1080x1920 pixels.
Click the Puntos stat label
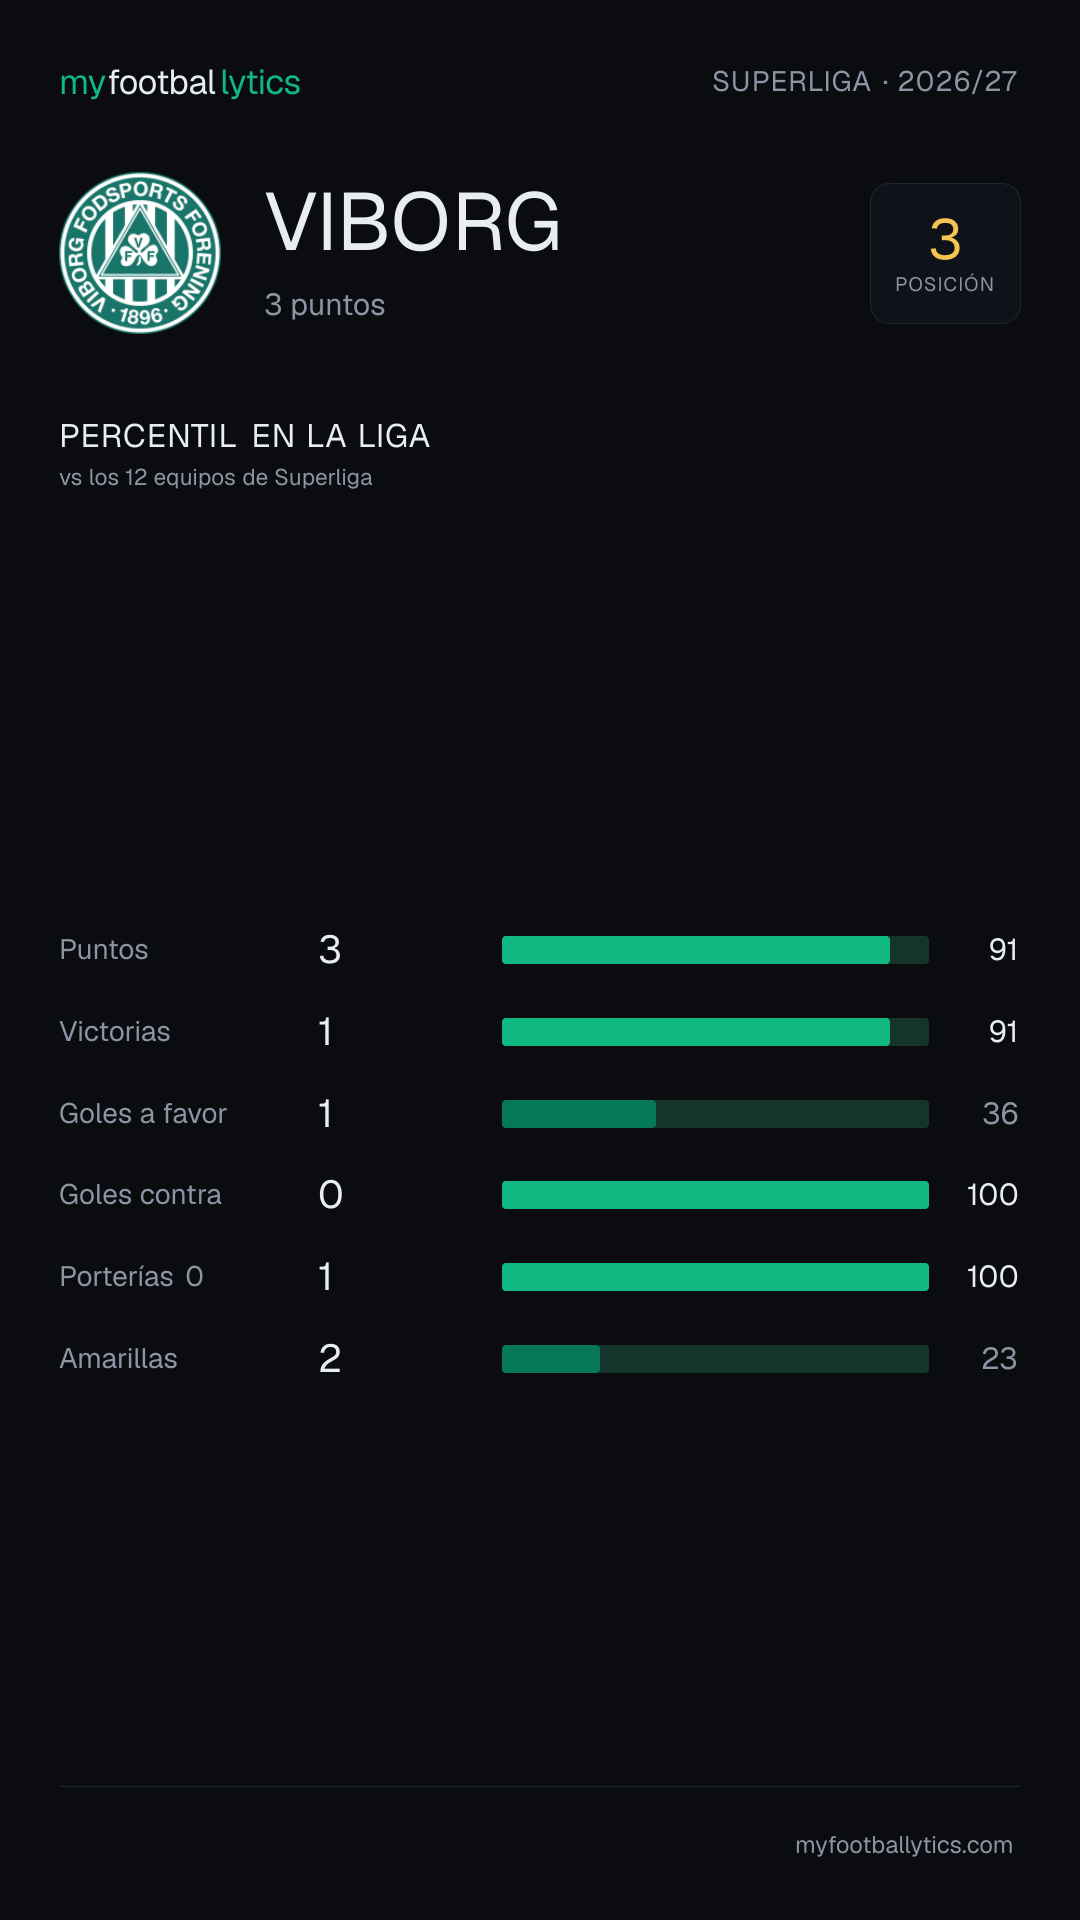point(104,950)
